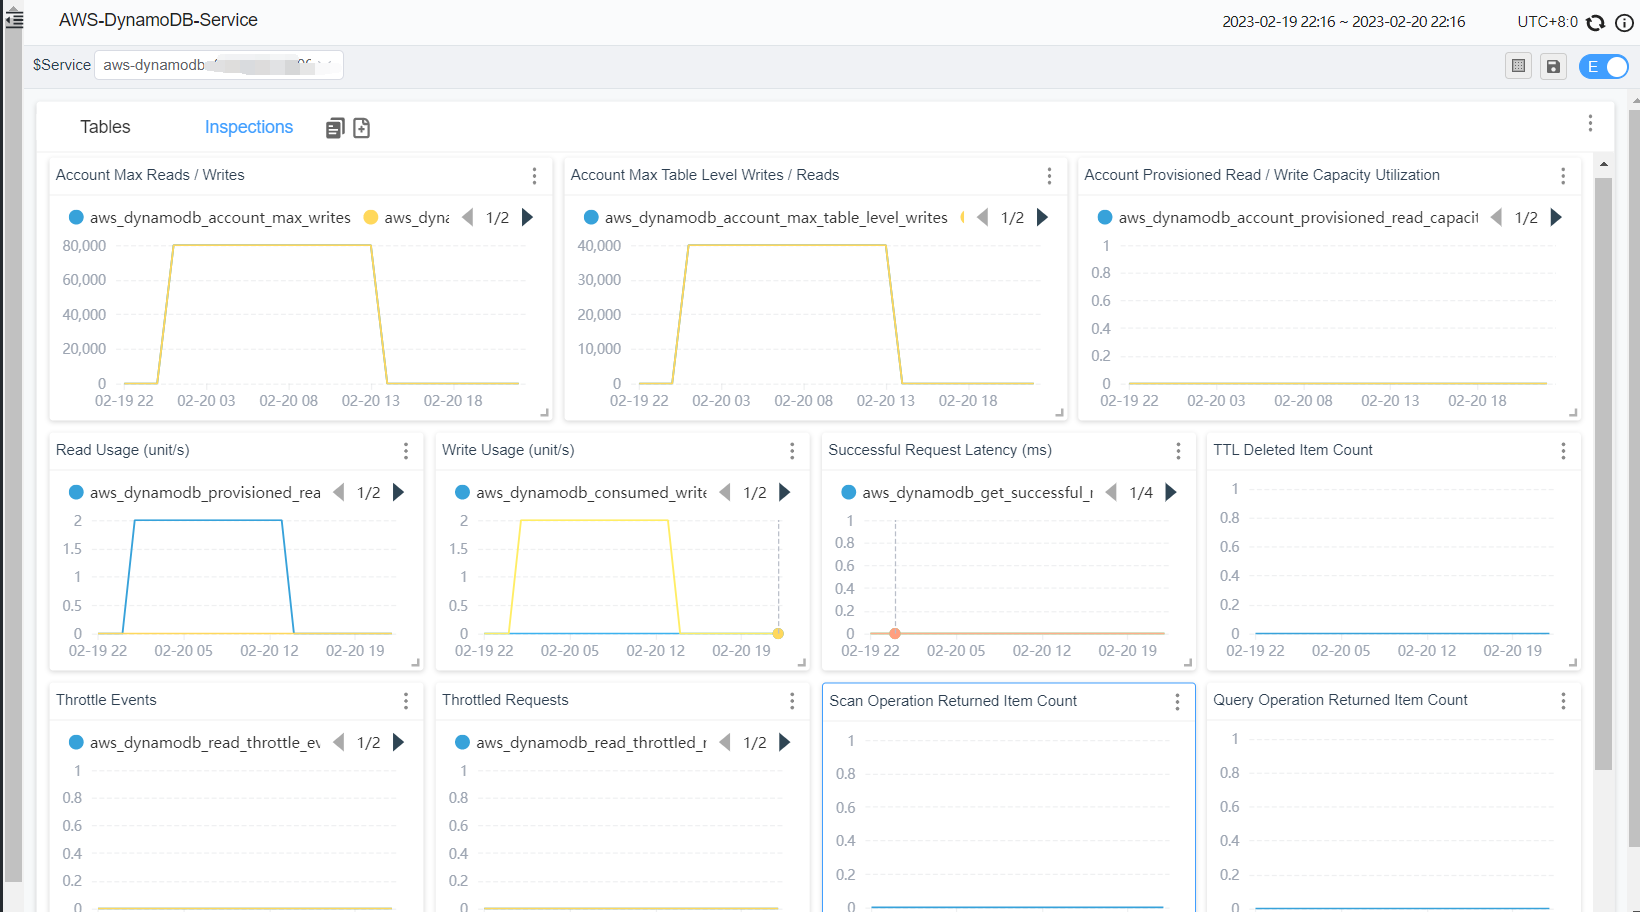Switch to the Inspections tab

[x=249, y=127]
